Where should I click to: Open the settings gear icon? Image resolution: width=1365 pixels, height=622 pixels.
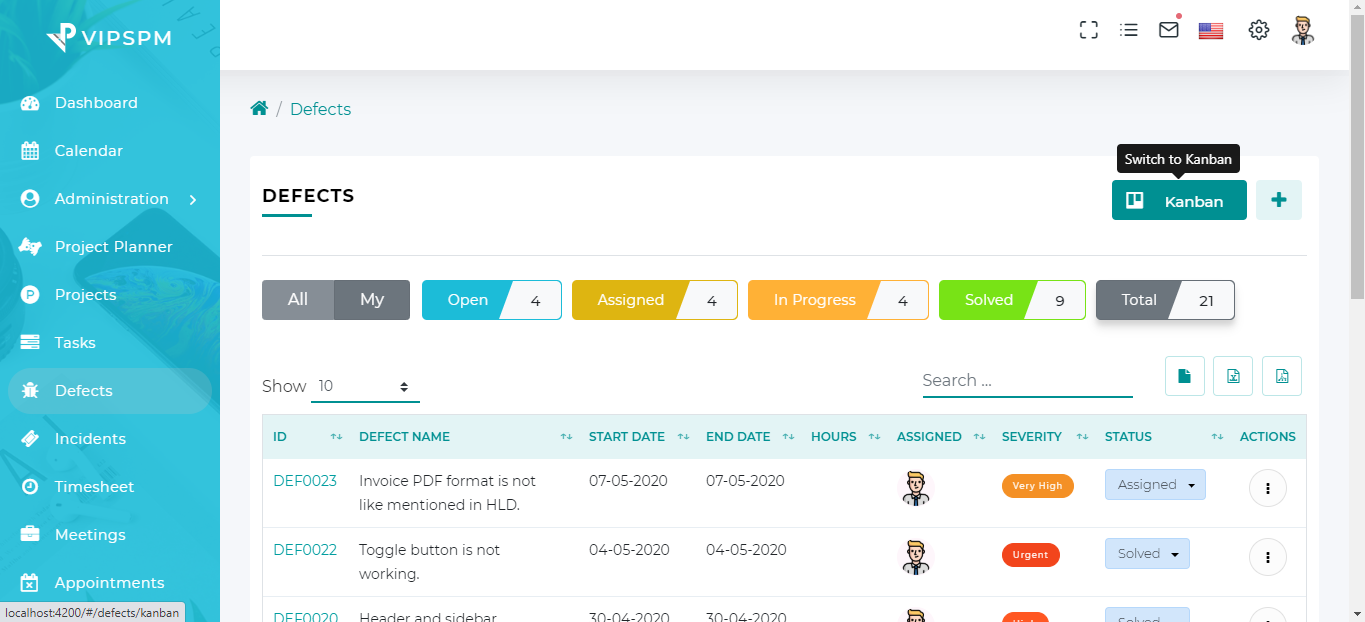1259,30
